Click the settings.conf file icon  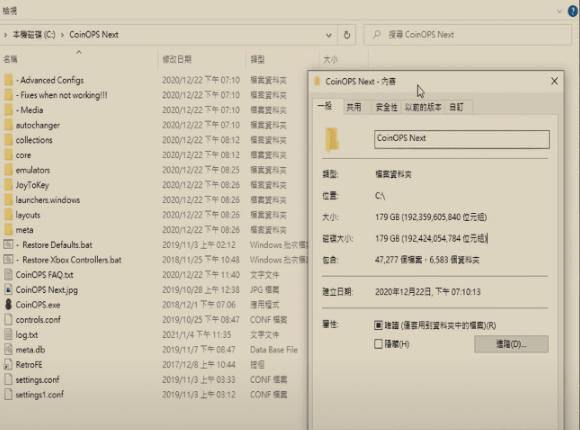tap(8, 380)
